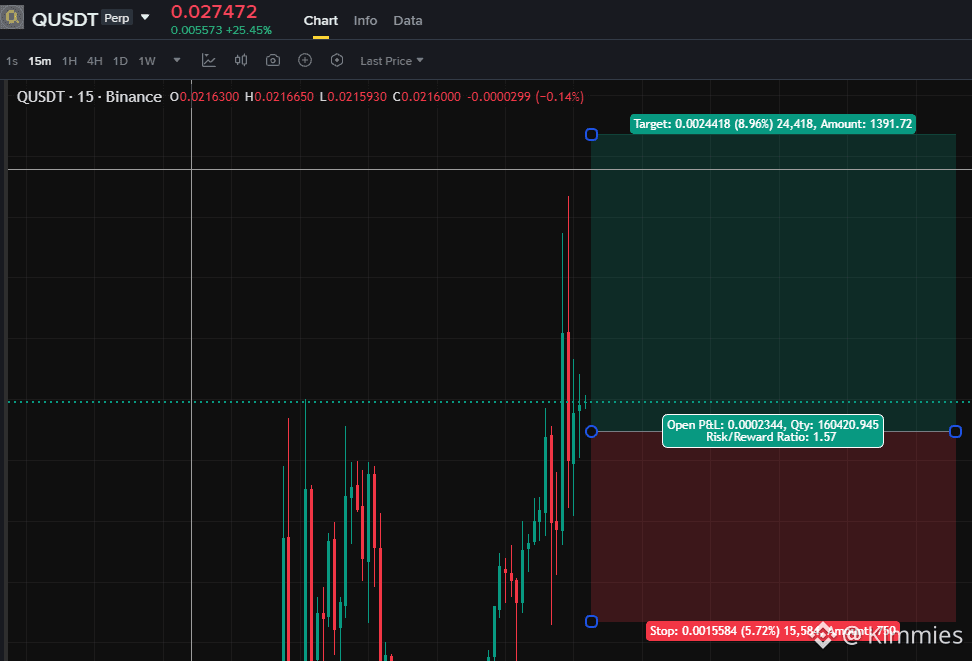Select the 4H timeframe
This screenshot has height=661, width=972.
tap(95, 61)
